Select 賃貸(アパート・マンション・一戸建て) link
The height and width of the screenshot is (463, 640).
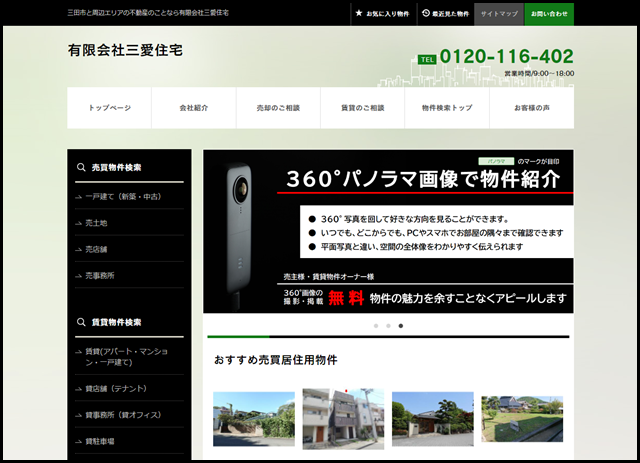129,356
